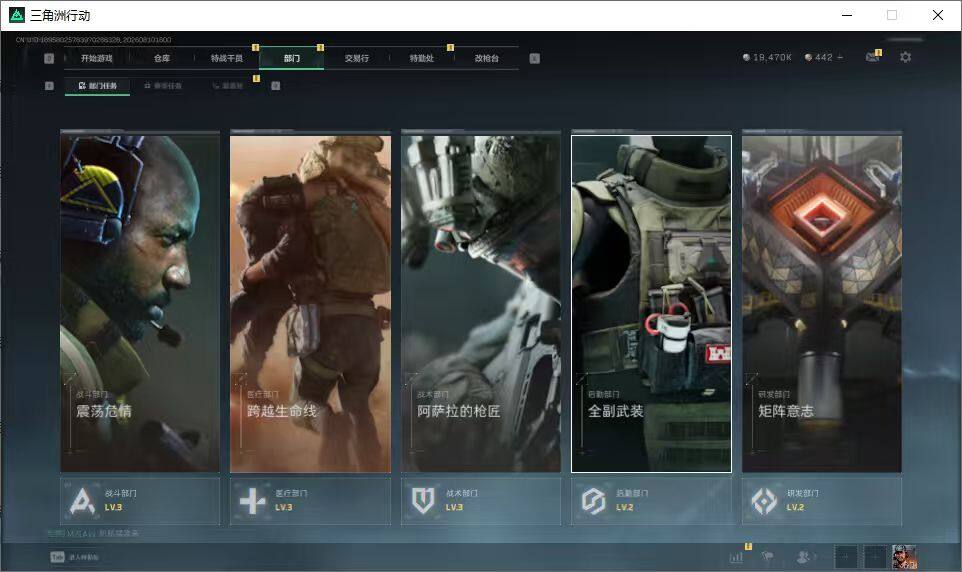This screenshot has height=572, width=962.
Task: Open the 矩阵意志 research department card
Action: (x=822, y=304)
